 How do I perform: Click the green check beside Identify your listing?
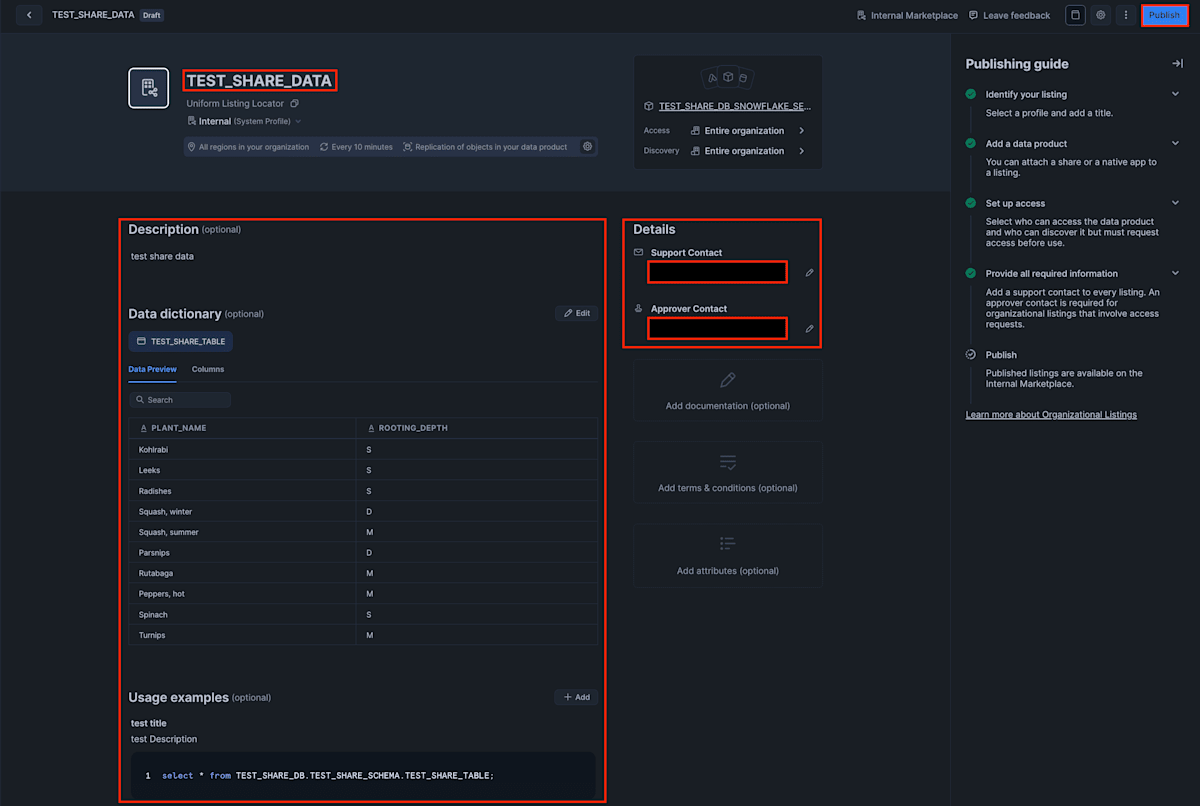coord(970,94)
